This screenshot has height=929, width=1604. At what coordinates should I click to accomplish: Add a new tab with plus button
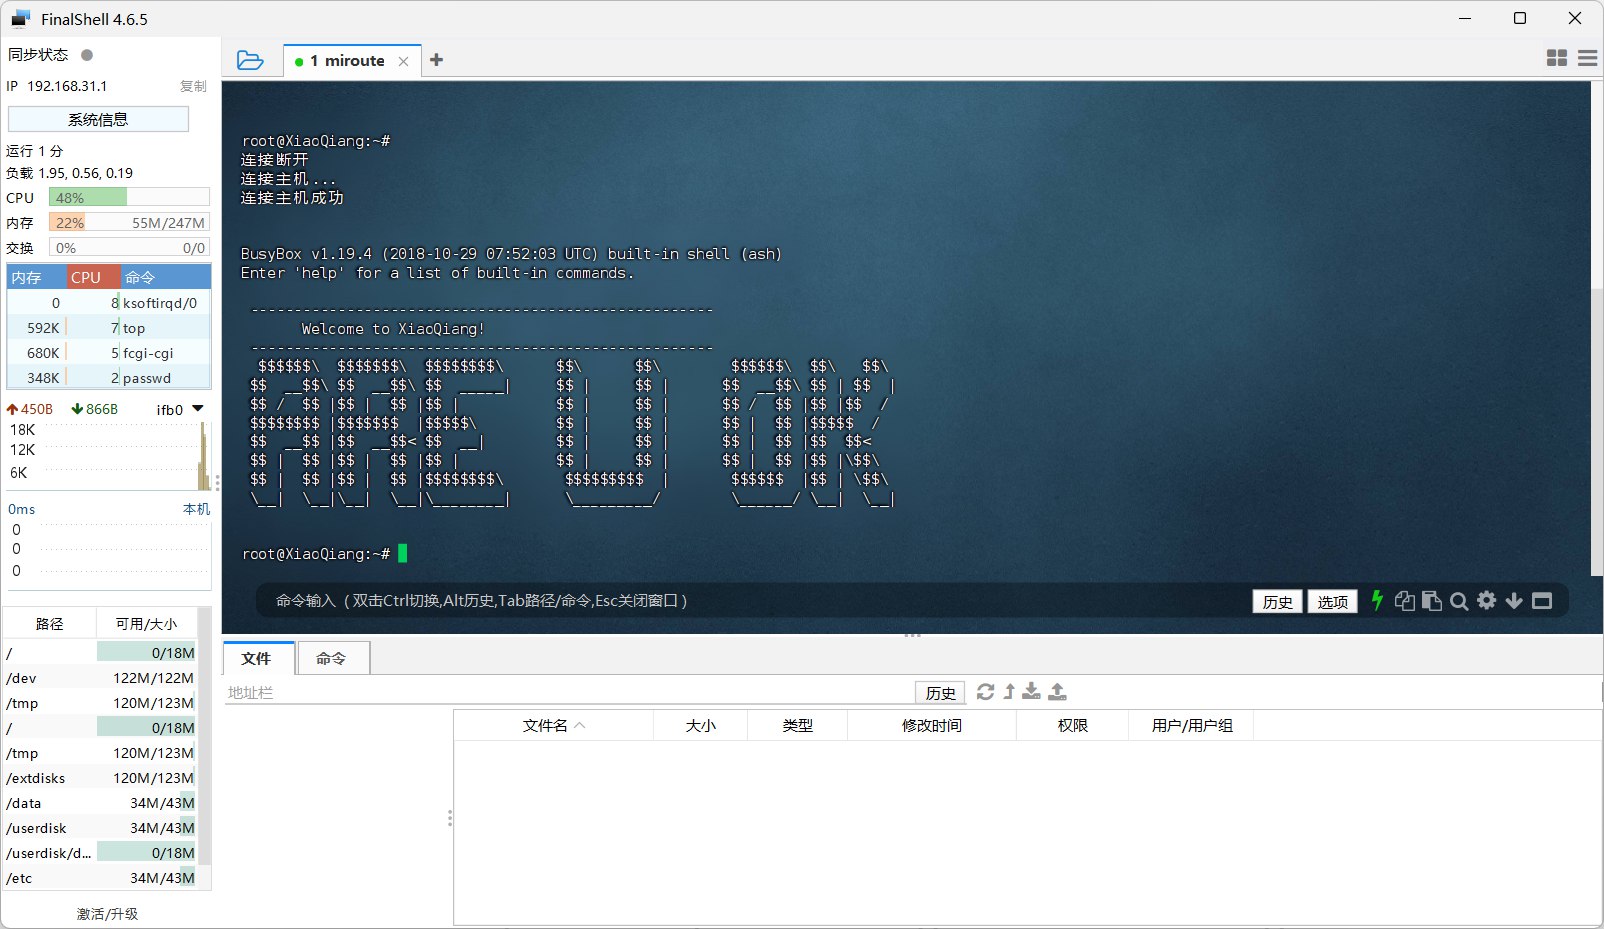coord(436,60)
